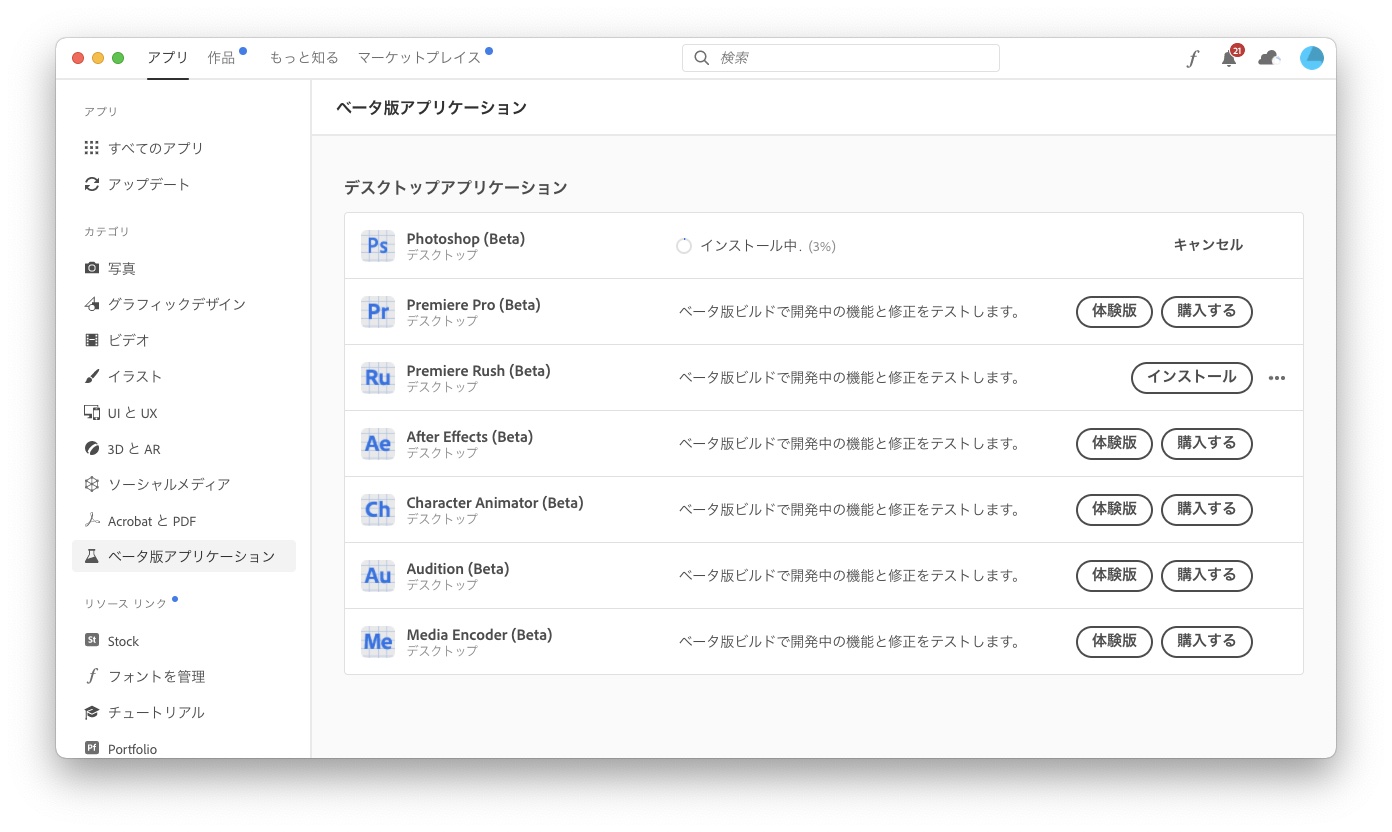1392x832 pixels.
Task: Start 体験版 for Premiere Pro (Beta)
Action: (1114, 311)
